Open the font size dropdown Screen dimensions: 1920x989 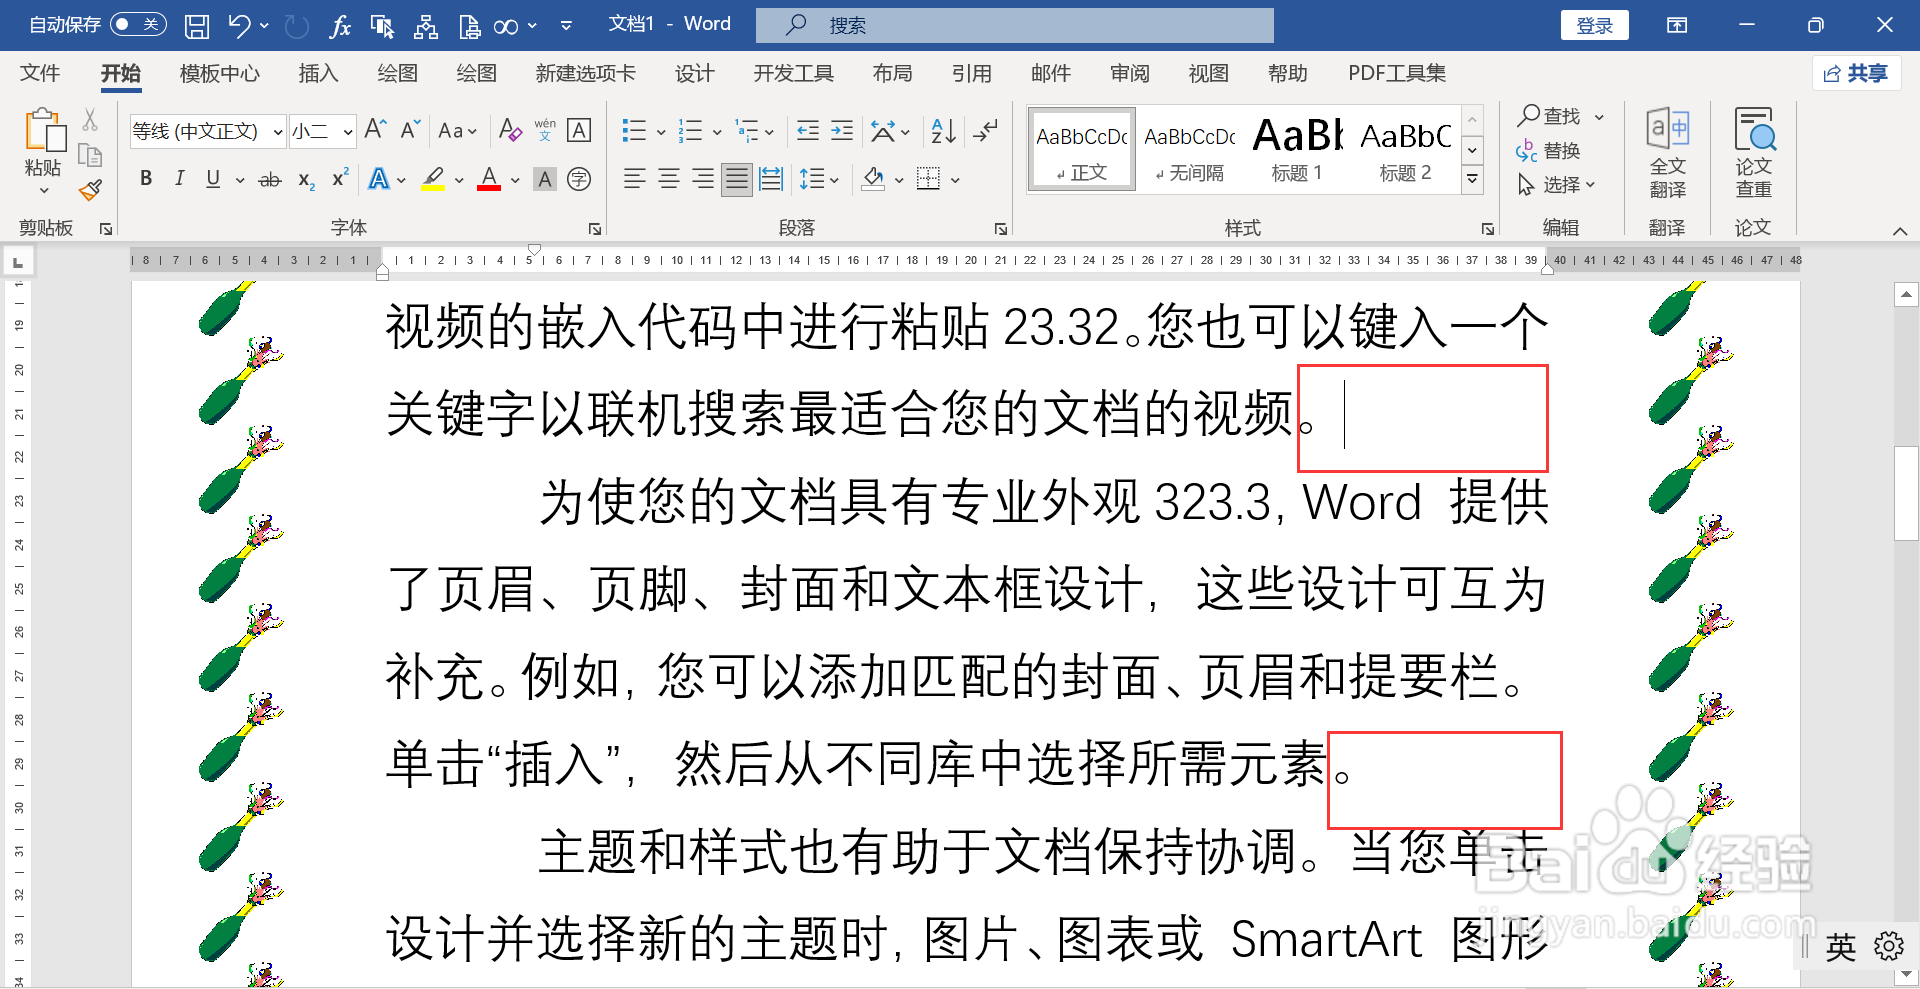[348, 131]
